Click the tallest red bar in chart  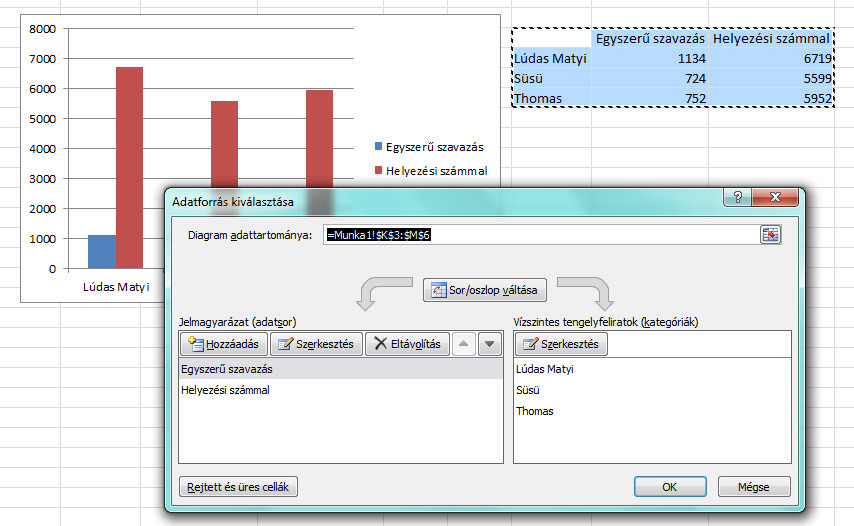tap(130, 168)
